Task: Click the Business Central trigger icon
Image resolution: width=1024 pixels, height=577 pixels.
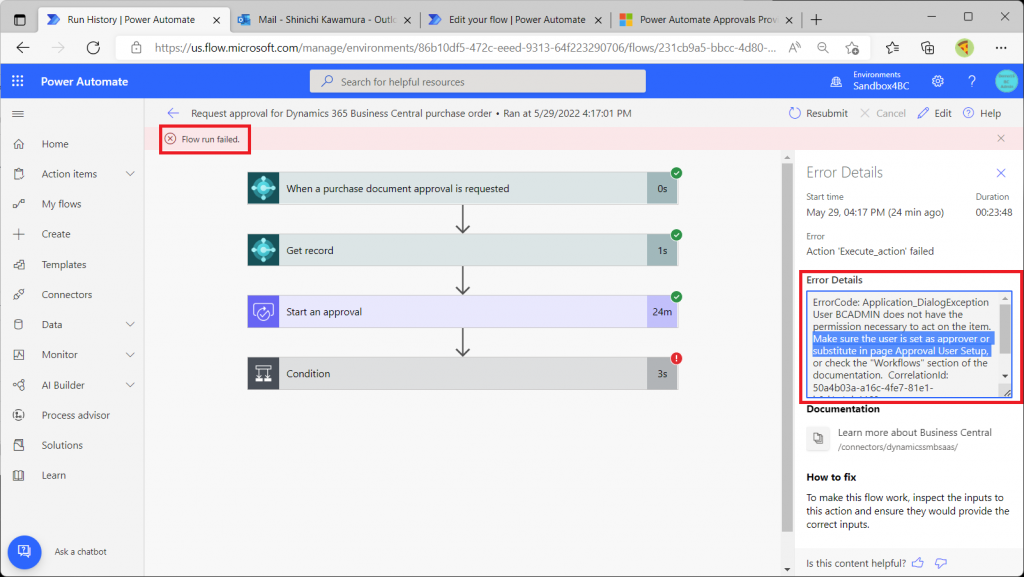Action: click(263, 188)
